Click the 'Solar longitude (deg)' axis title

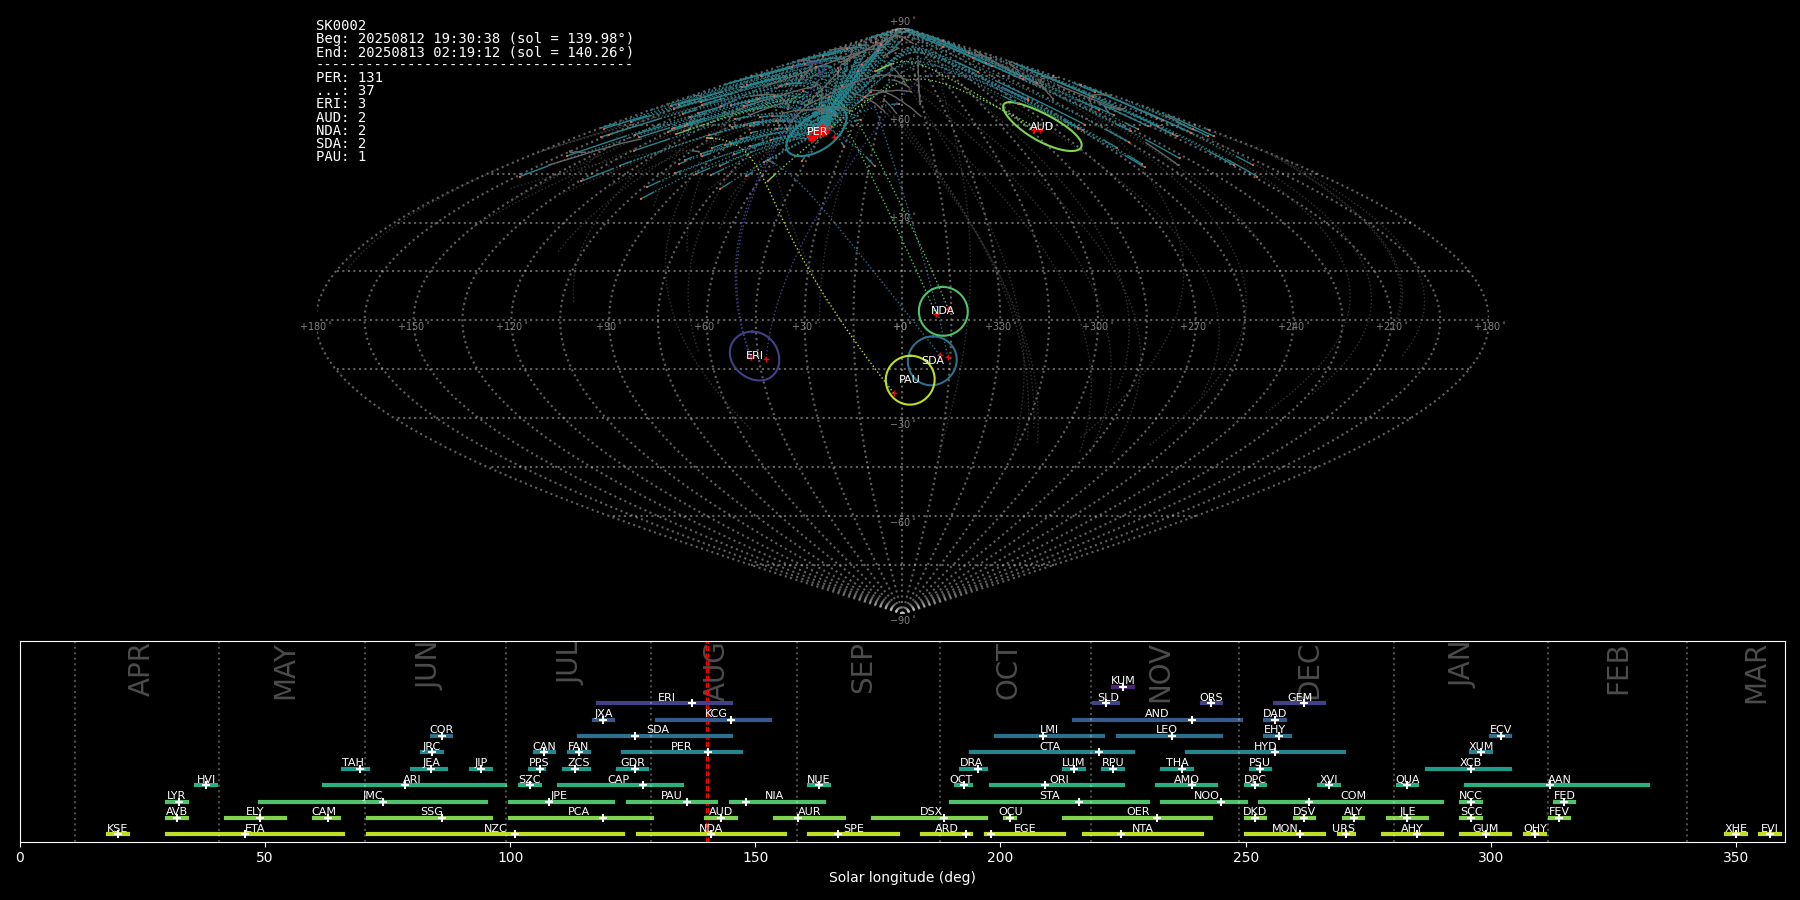(x=902, y=878)
